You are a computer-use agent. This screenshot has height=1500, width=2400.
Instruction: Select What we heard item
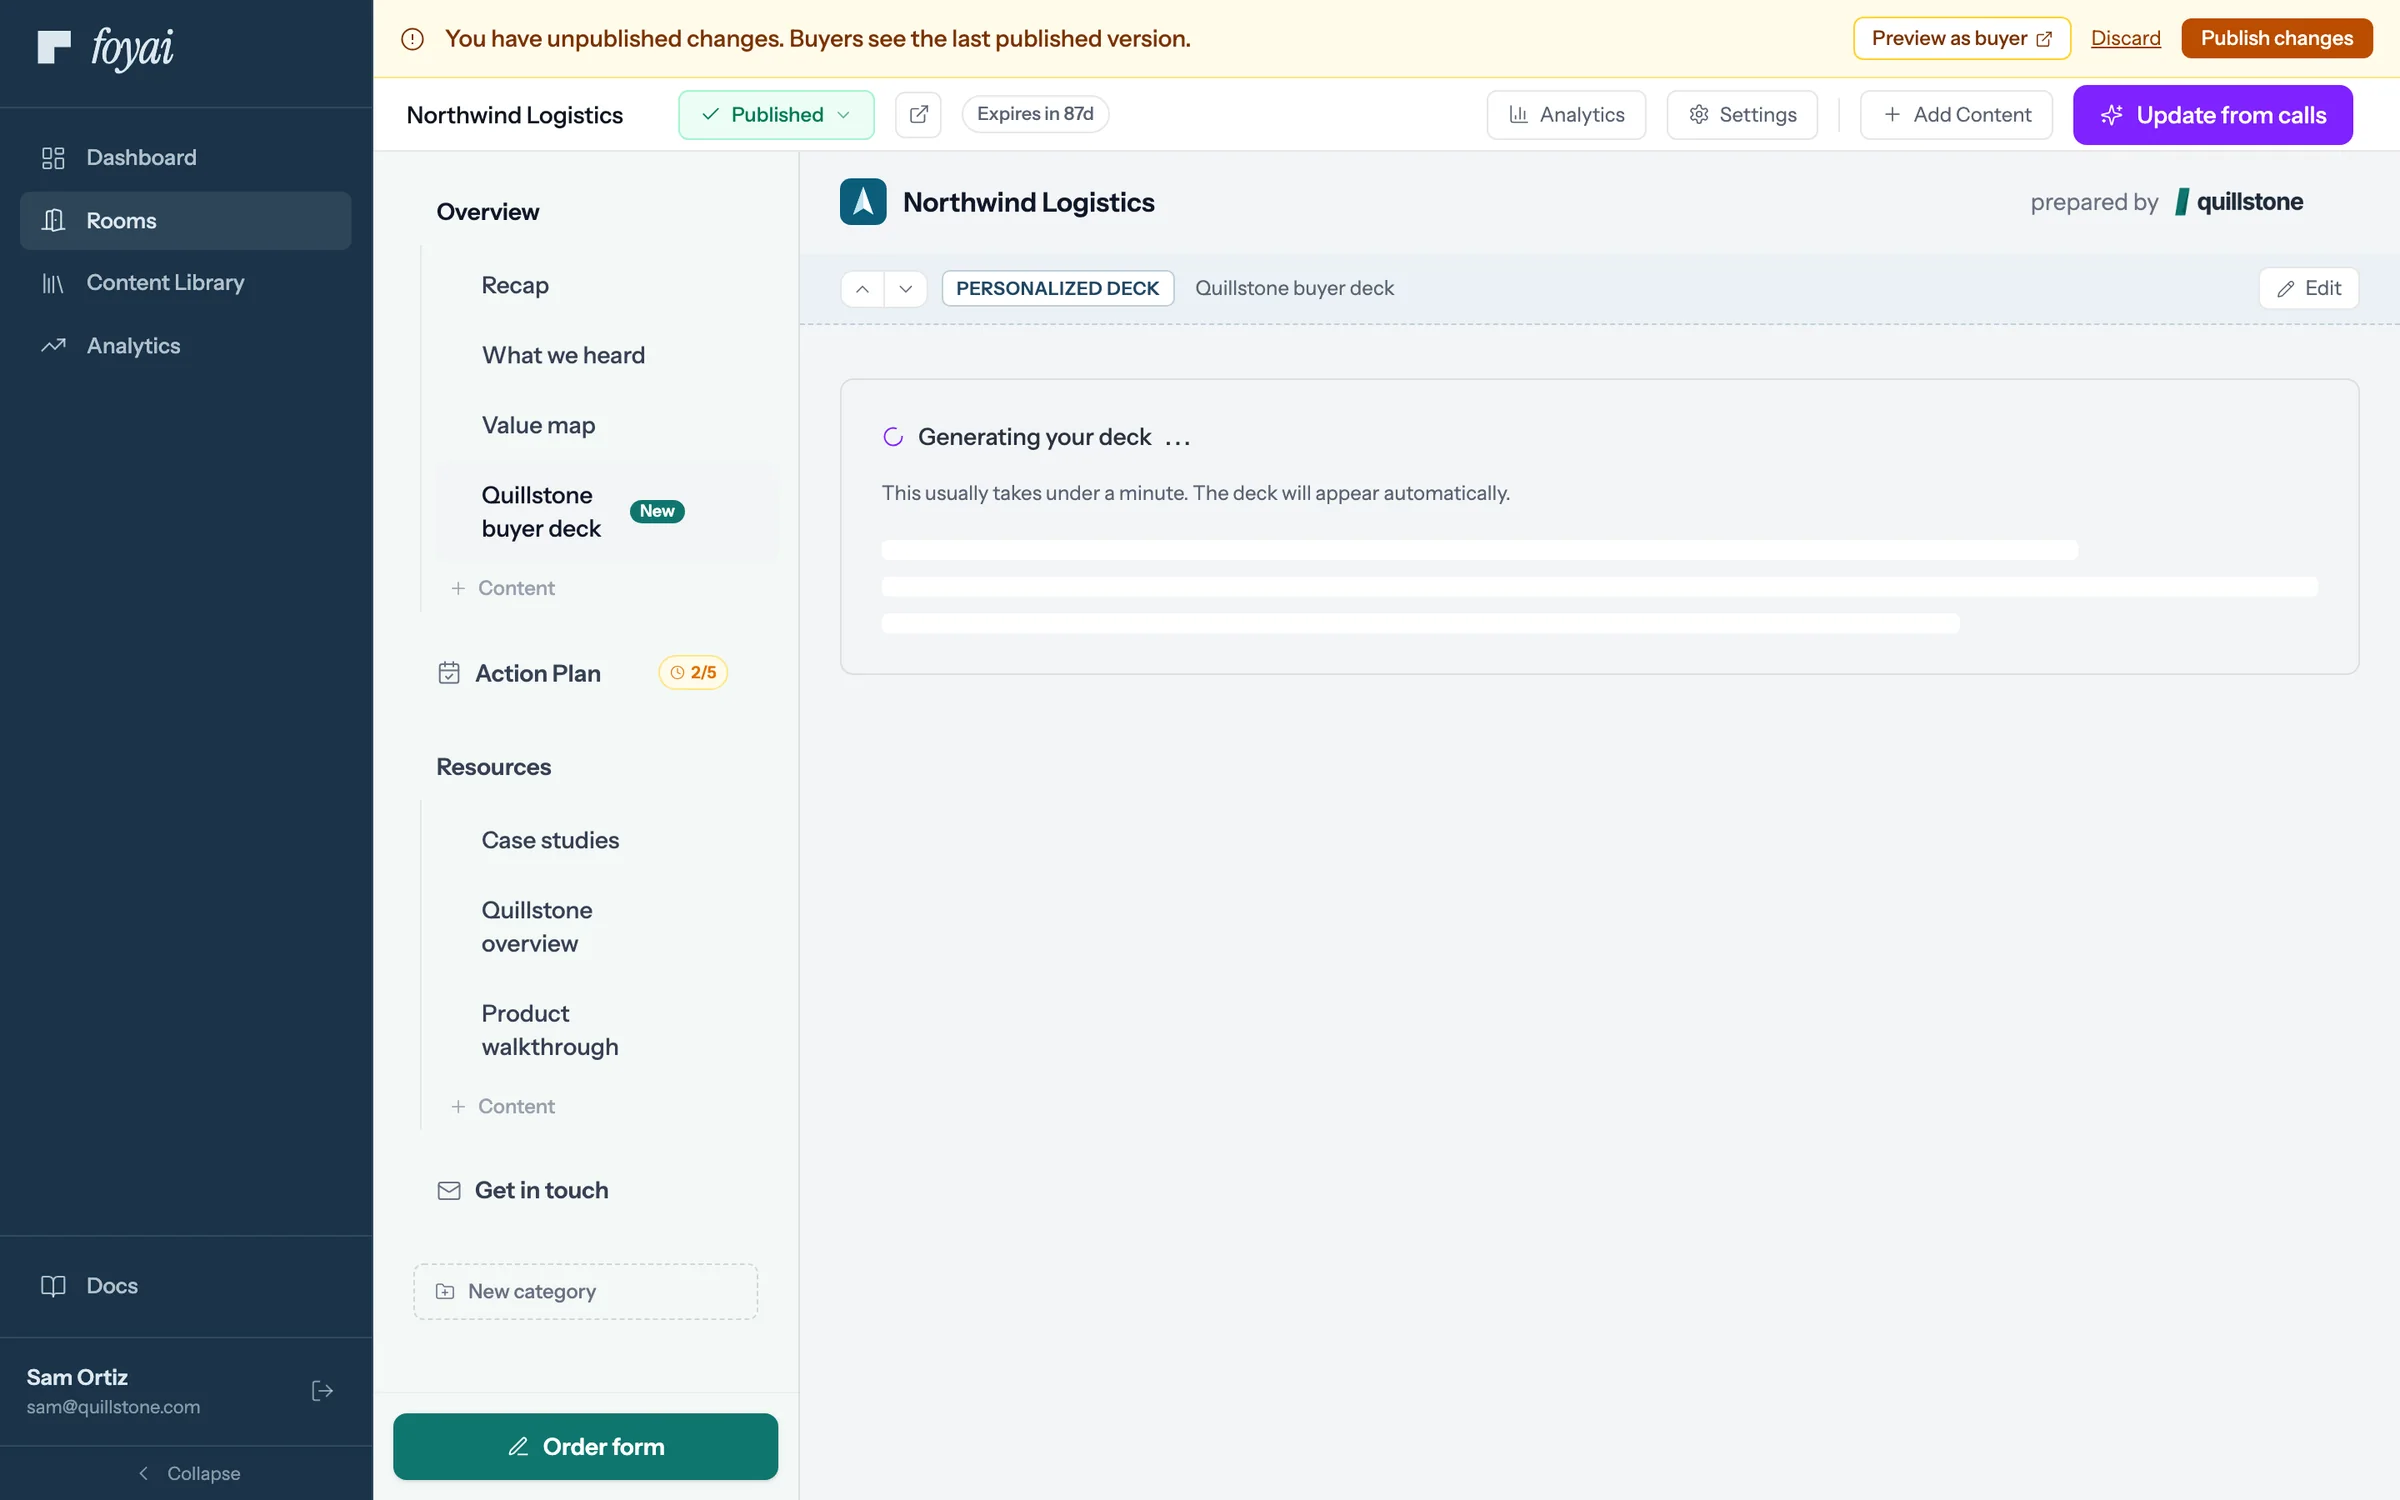(607, 355)
